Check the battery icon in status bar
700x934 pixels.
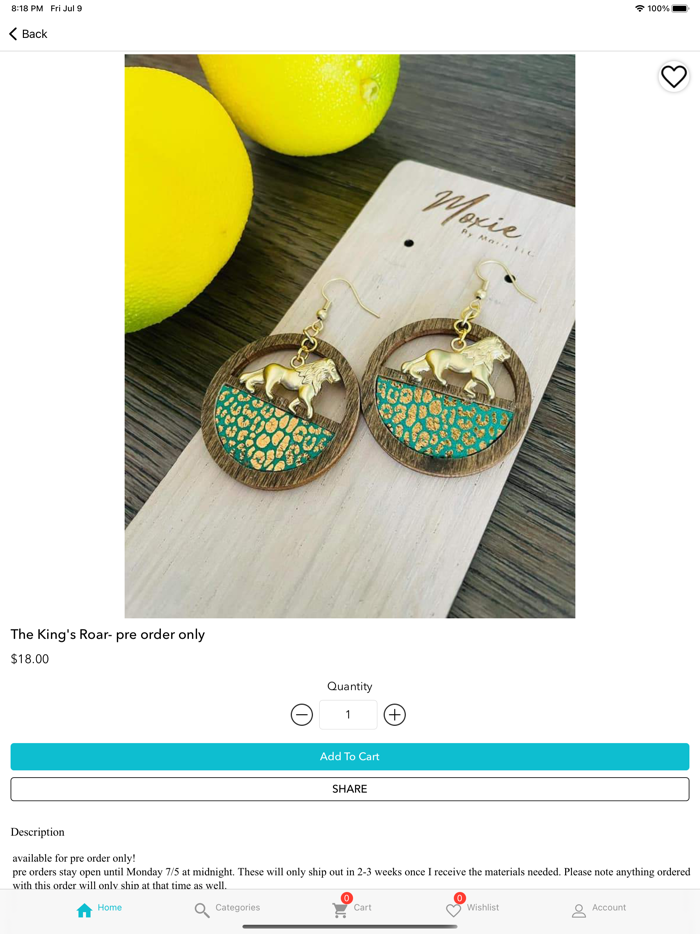(680, 8)
